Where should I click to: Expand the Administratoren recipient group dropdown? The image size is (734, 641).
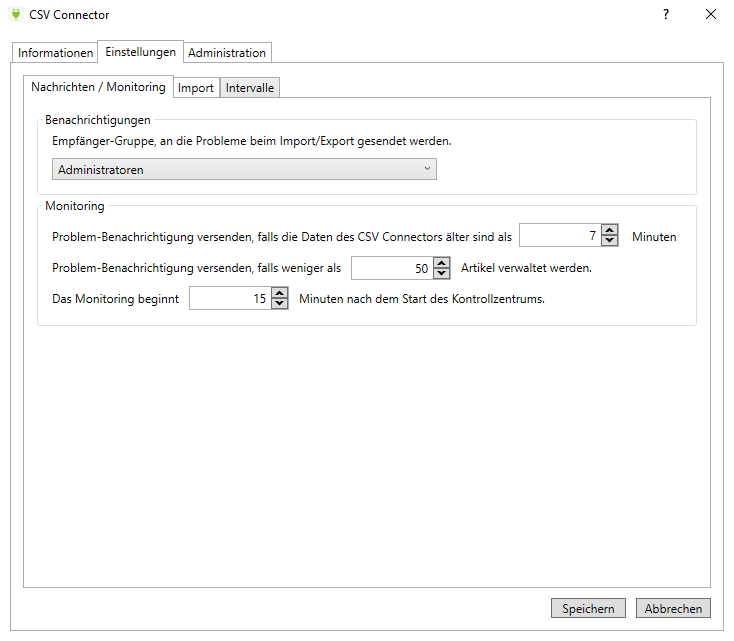point(245,170)
